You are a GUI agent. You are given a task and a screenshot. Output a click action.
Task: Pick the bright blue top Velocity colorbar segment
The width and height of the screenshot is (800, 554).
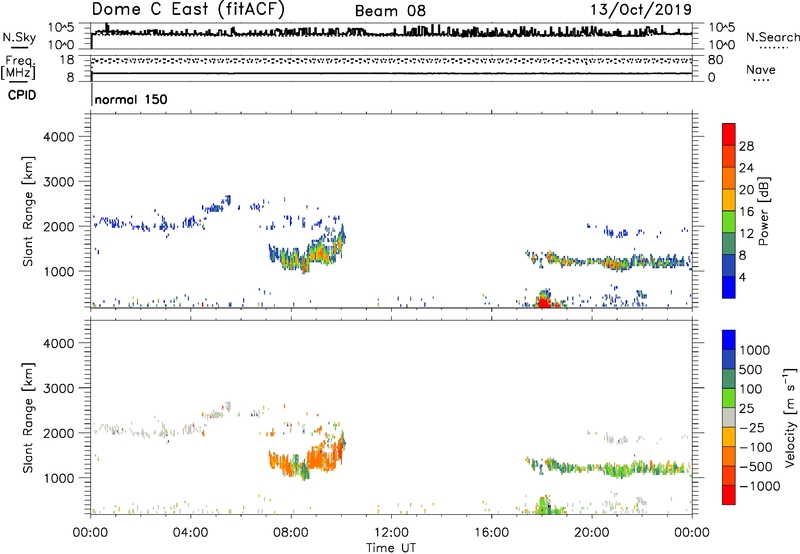click(729, 340)
